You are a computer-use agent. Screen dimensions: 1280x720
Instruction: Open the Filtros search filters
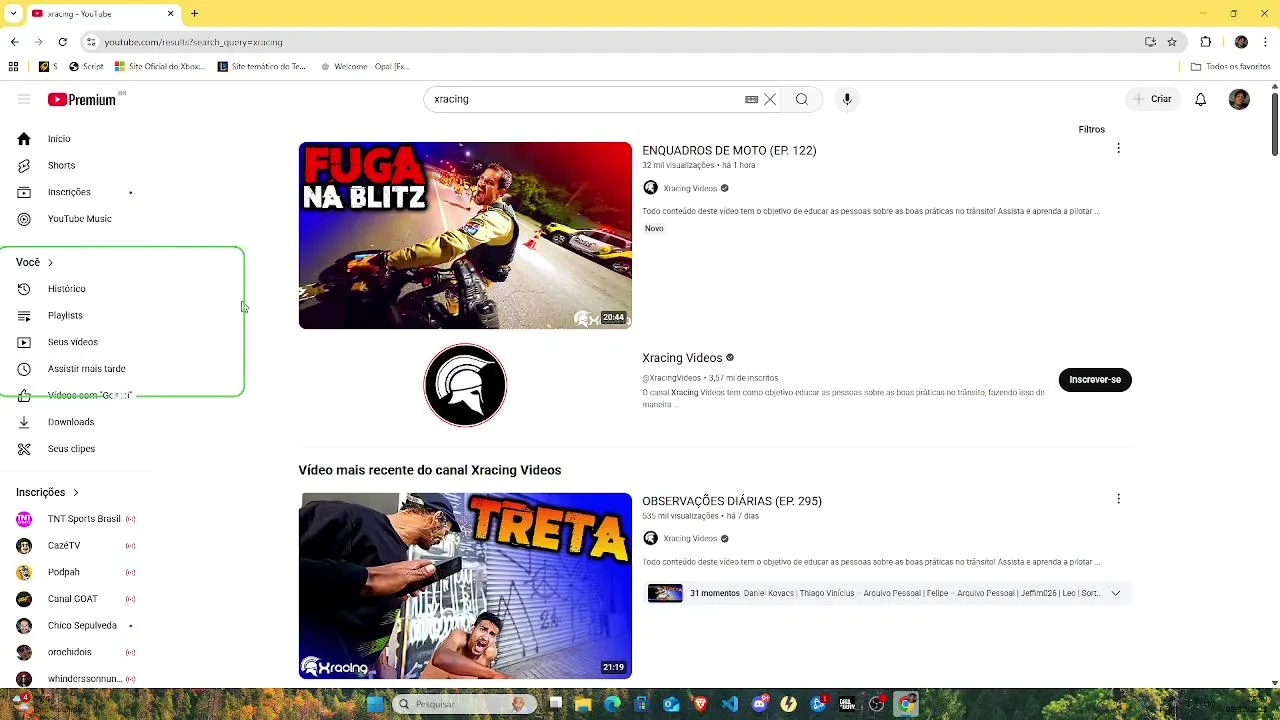point(1091,129)
